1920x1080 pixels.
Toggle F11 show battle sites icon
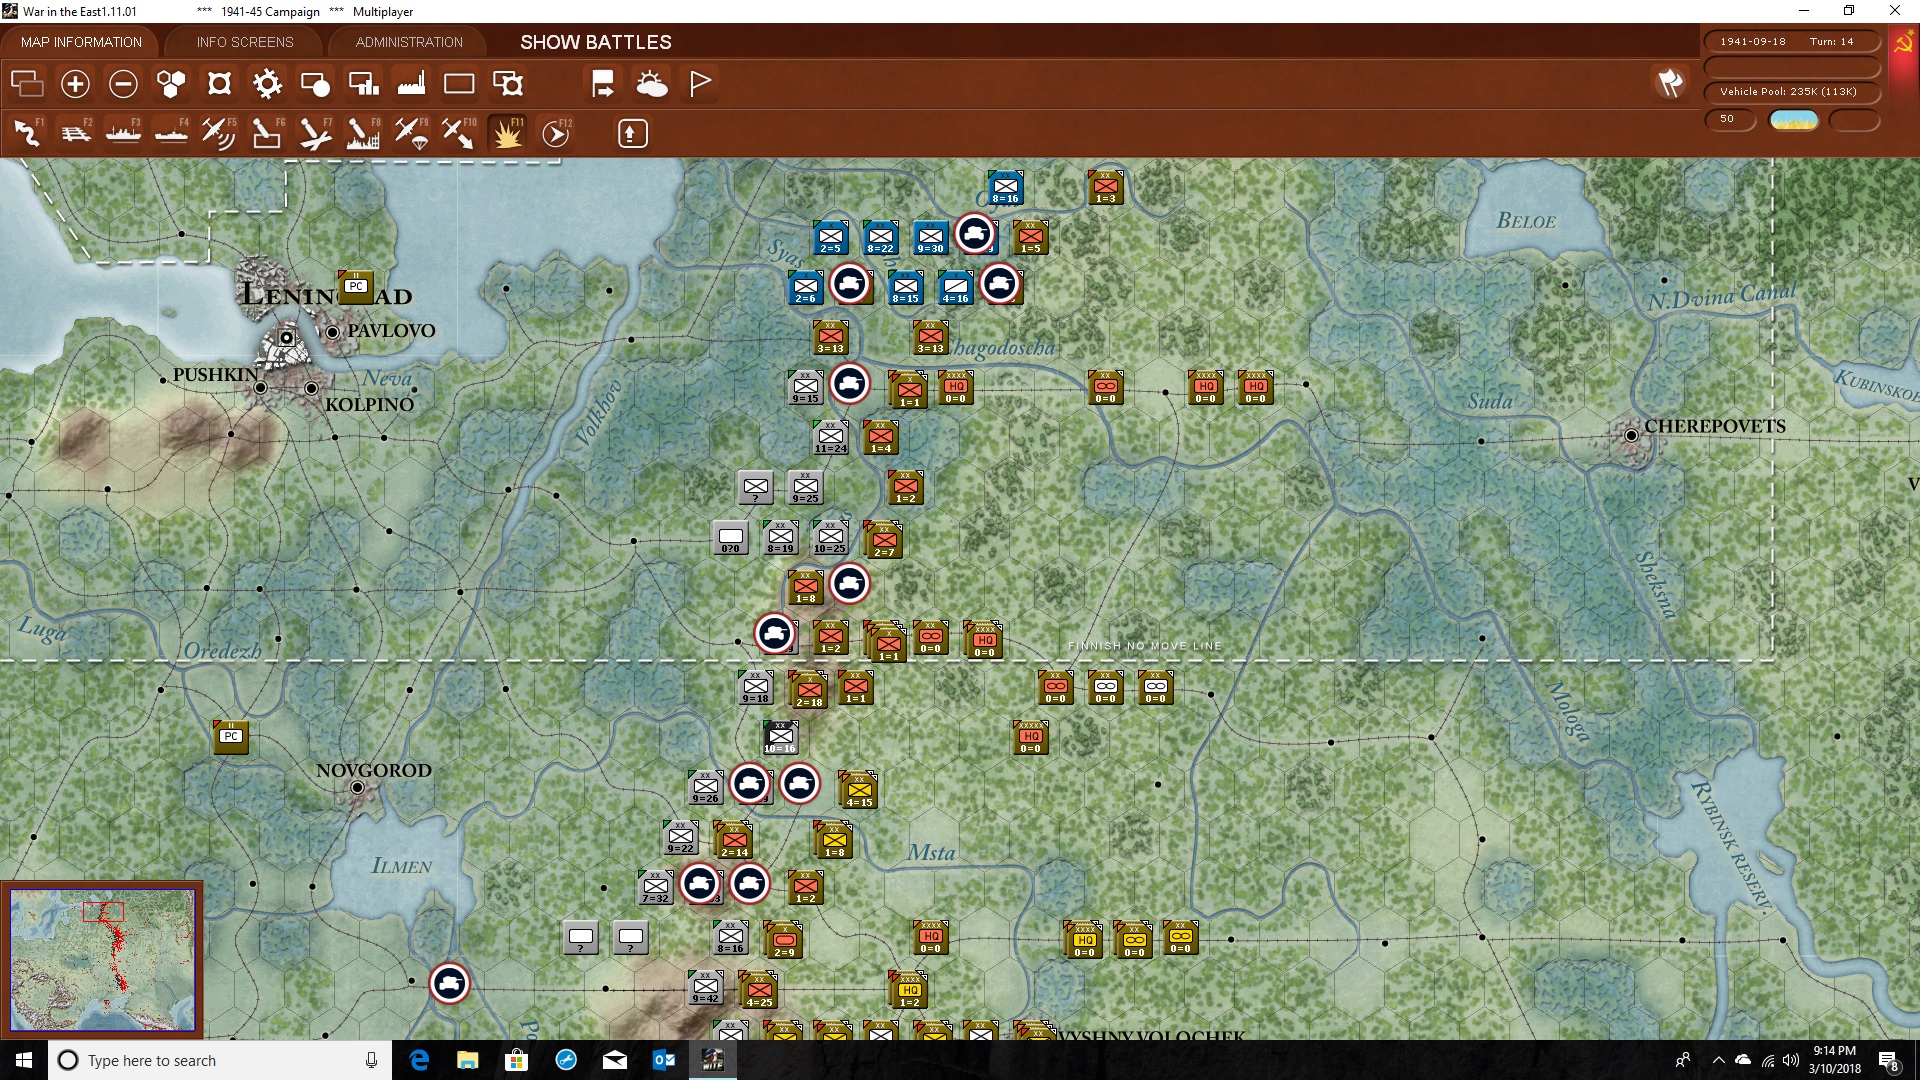[x=507, y=133]
